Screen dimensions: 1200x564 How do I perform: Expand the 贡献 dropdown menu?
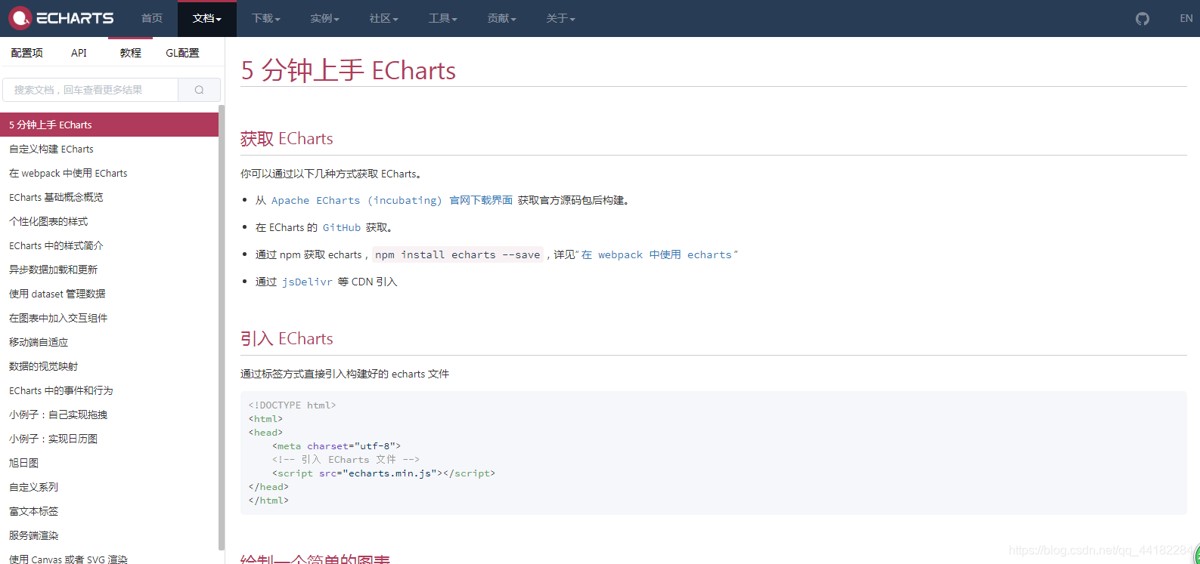pos(502,18)
